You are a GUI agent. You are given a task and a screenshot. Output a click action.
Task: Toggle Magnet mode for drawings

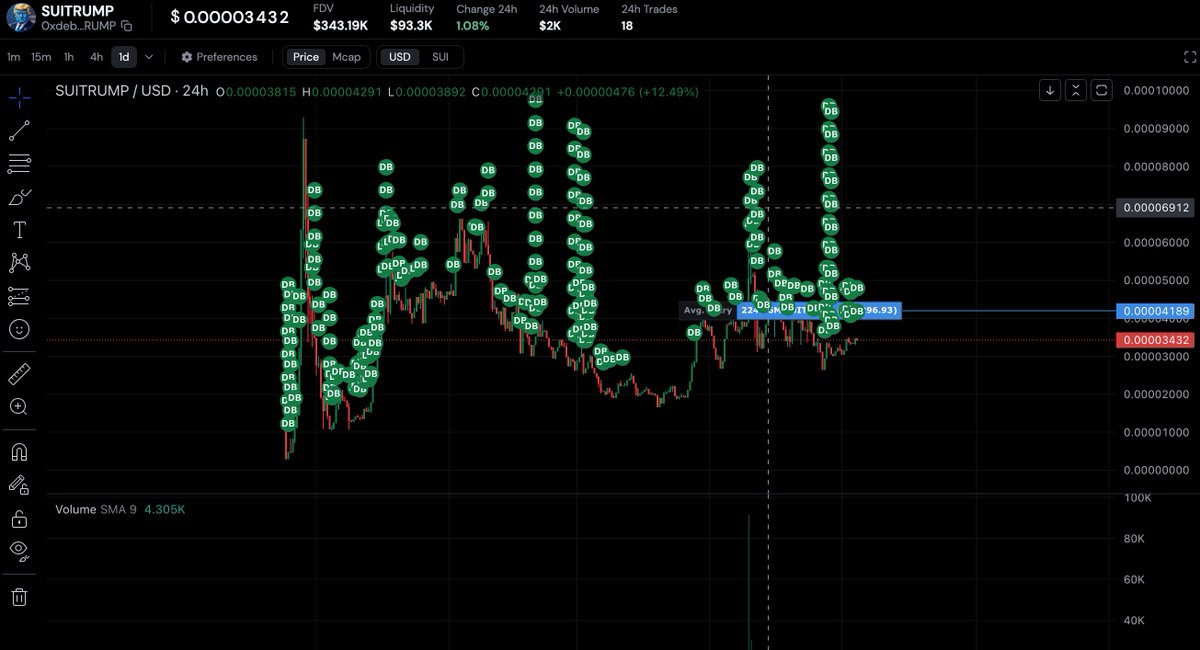point(20,451)
